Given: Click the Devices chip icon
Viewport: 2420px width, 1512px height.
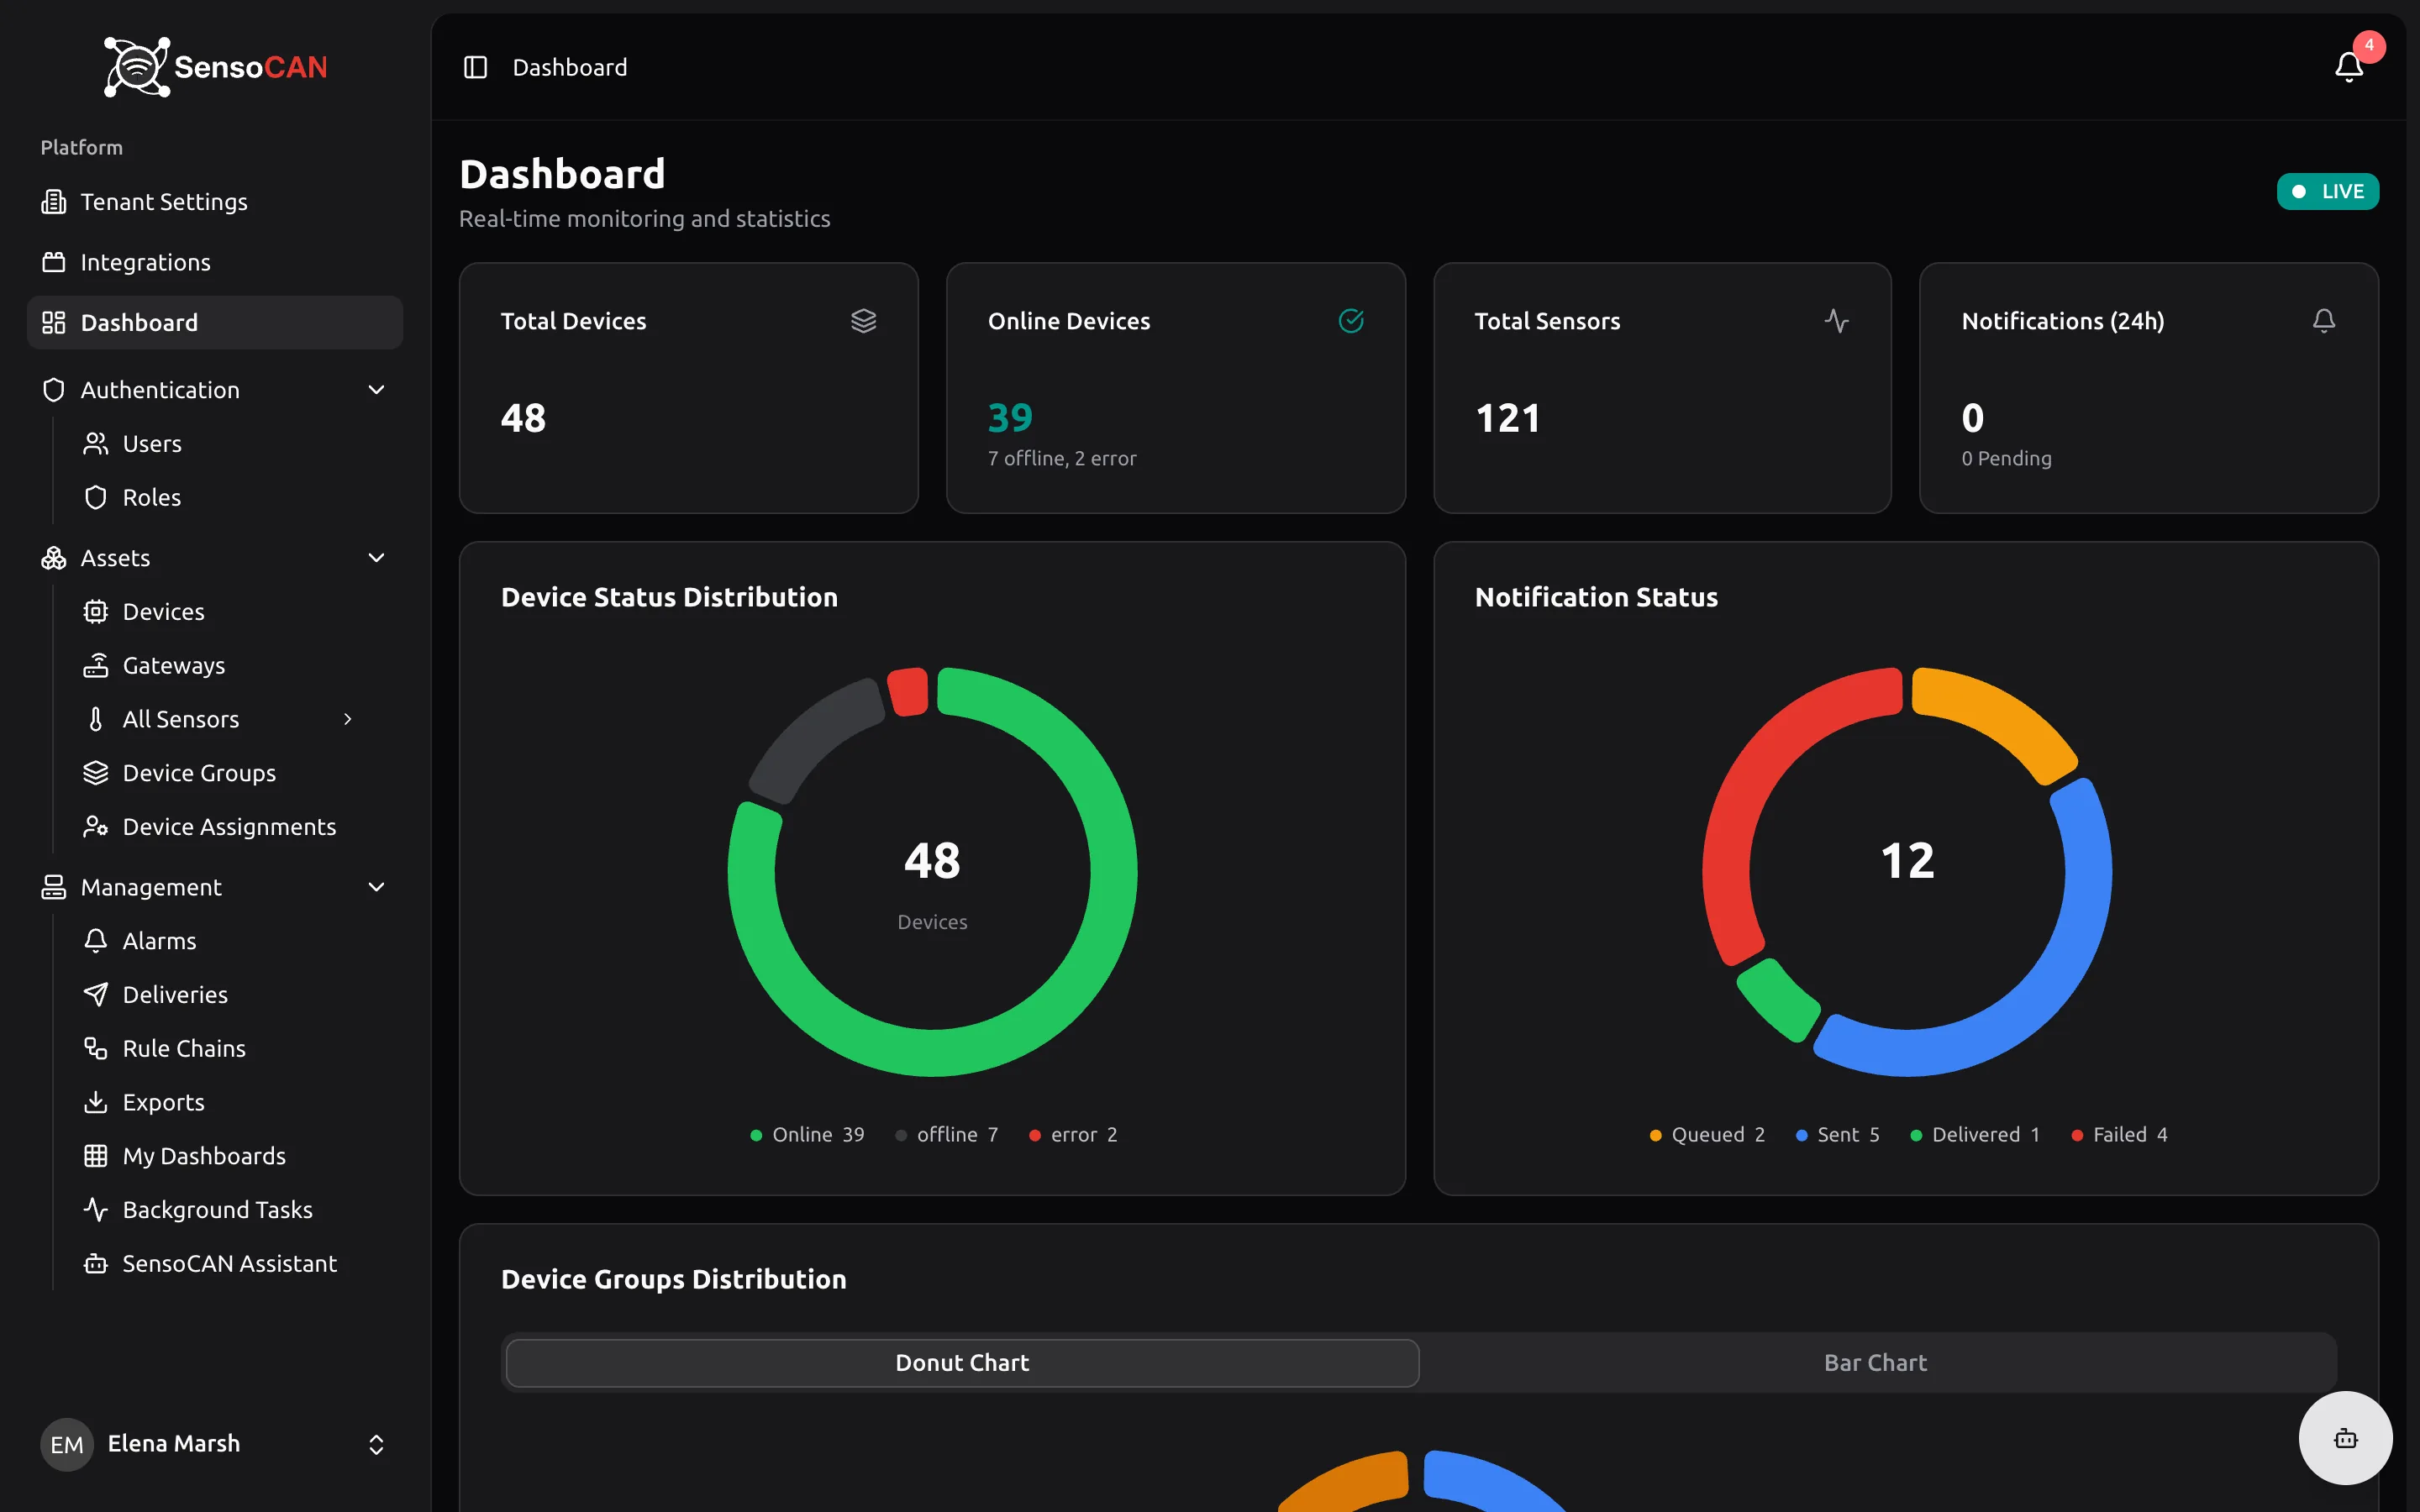Looking at the screenshot, I should (x=95, y=612).
